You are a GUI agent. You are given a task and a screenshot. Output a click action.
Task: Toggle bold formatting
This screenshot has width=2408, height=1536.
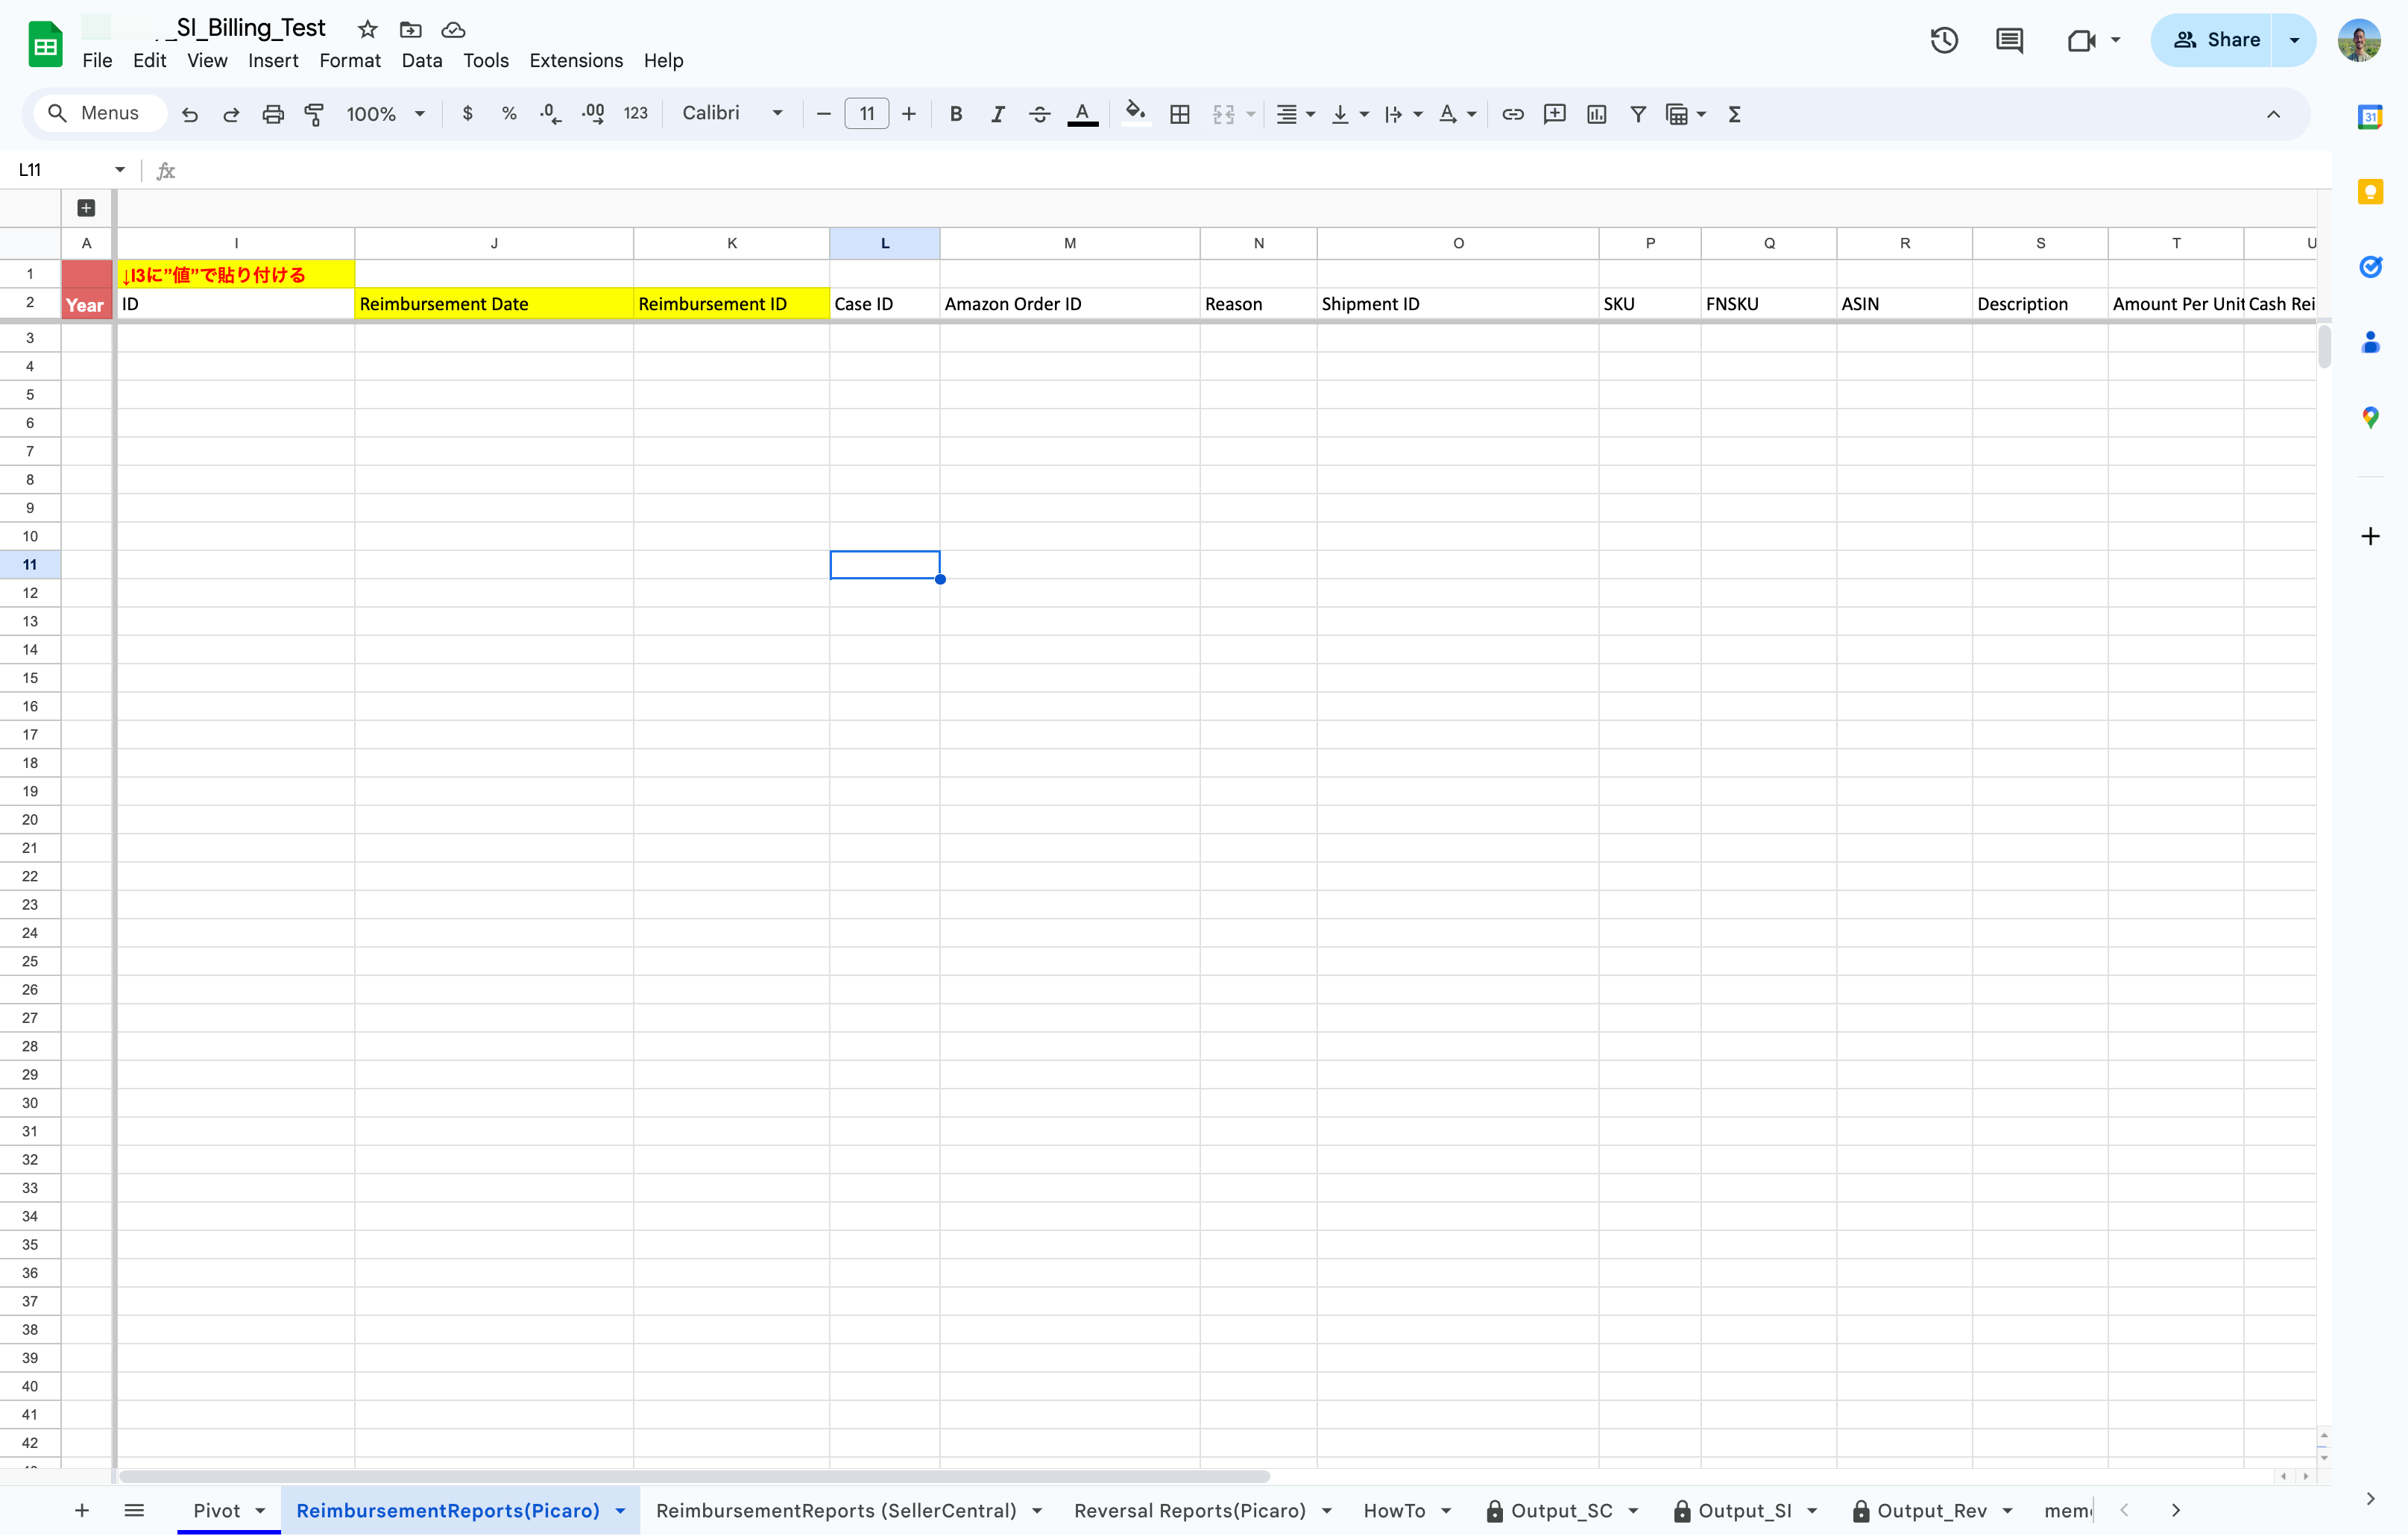pyautogui.click(x=956, y=114)
